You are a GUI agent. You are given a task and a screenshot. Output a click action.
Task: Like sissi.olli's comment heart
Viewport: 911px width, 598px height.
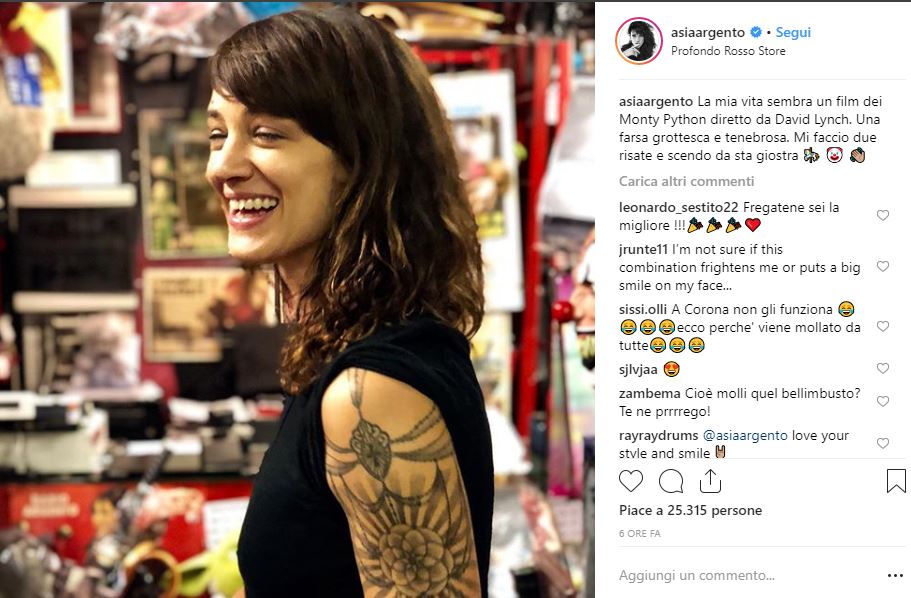click(883, 326)
